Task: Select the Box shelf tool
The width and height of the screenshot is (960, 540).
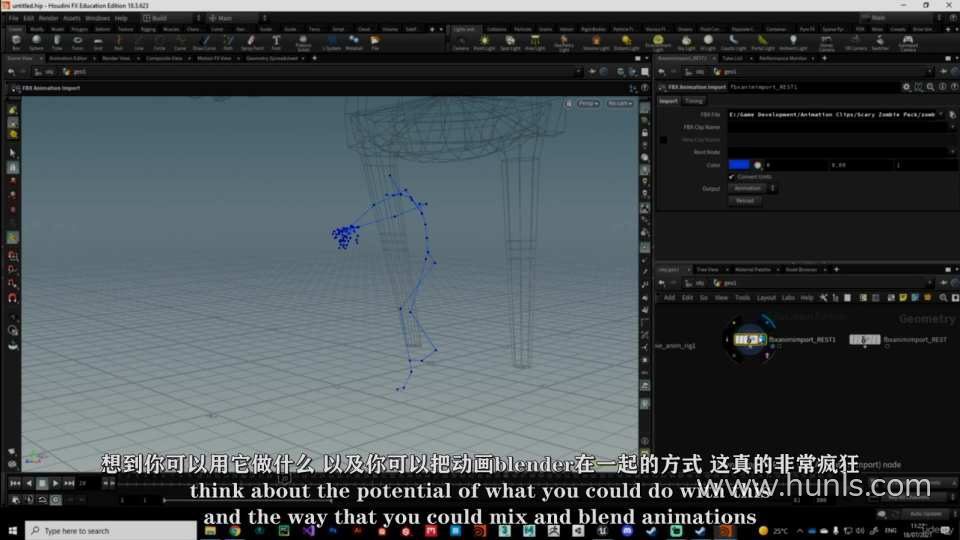Action: click(16, 42)
